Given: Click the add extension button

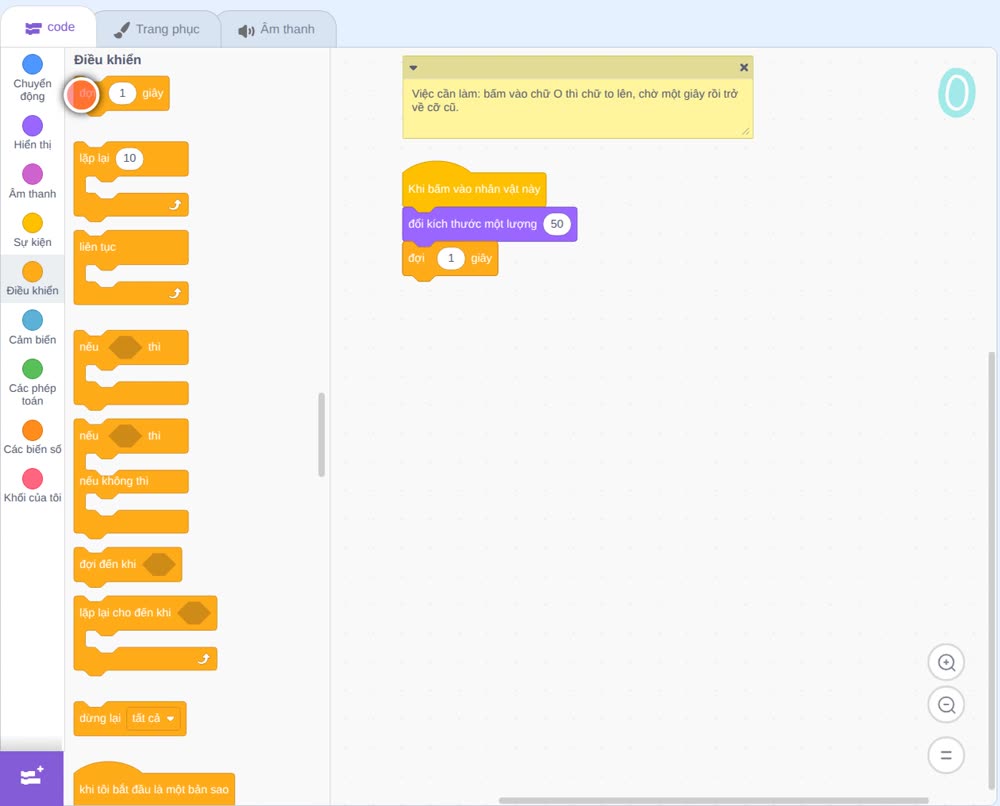Looking at the screenshot, I should (x=32, y=777).
